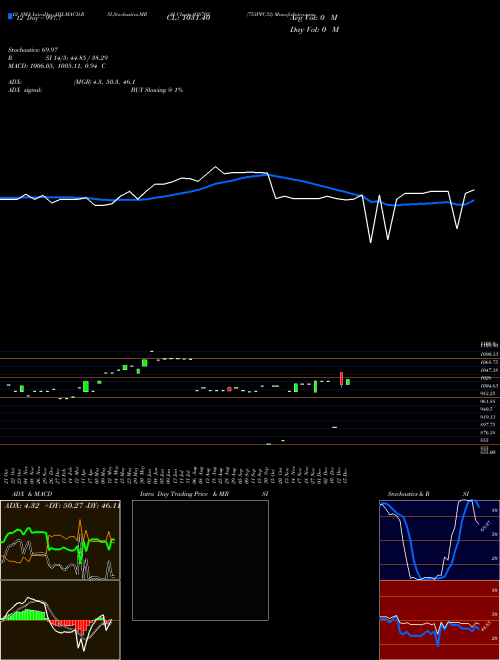Click the 961.88 price axis label
This screenshot has width=500, height=660.
coord(489,401)
